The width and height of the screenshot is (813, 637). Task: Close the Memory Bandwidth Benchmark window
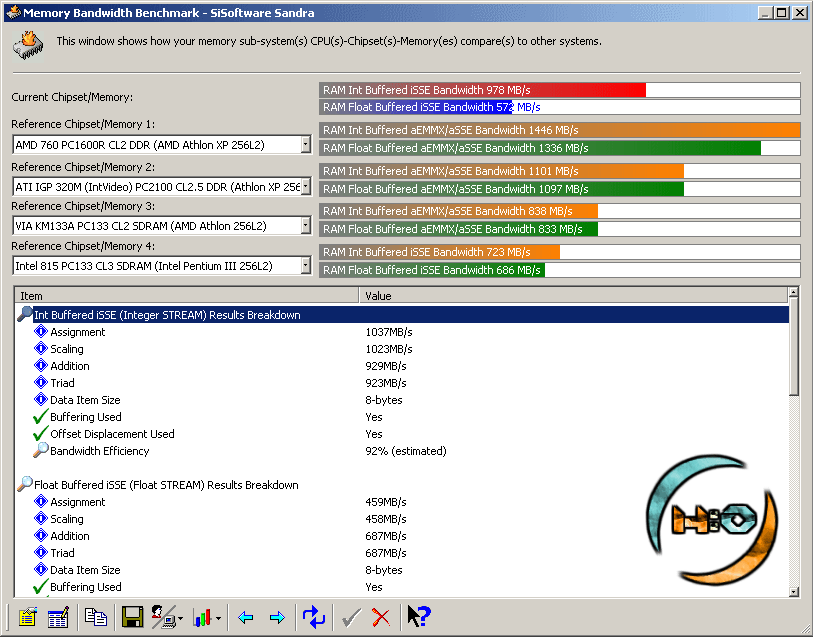click(800, 12)
